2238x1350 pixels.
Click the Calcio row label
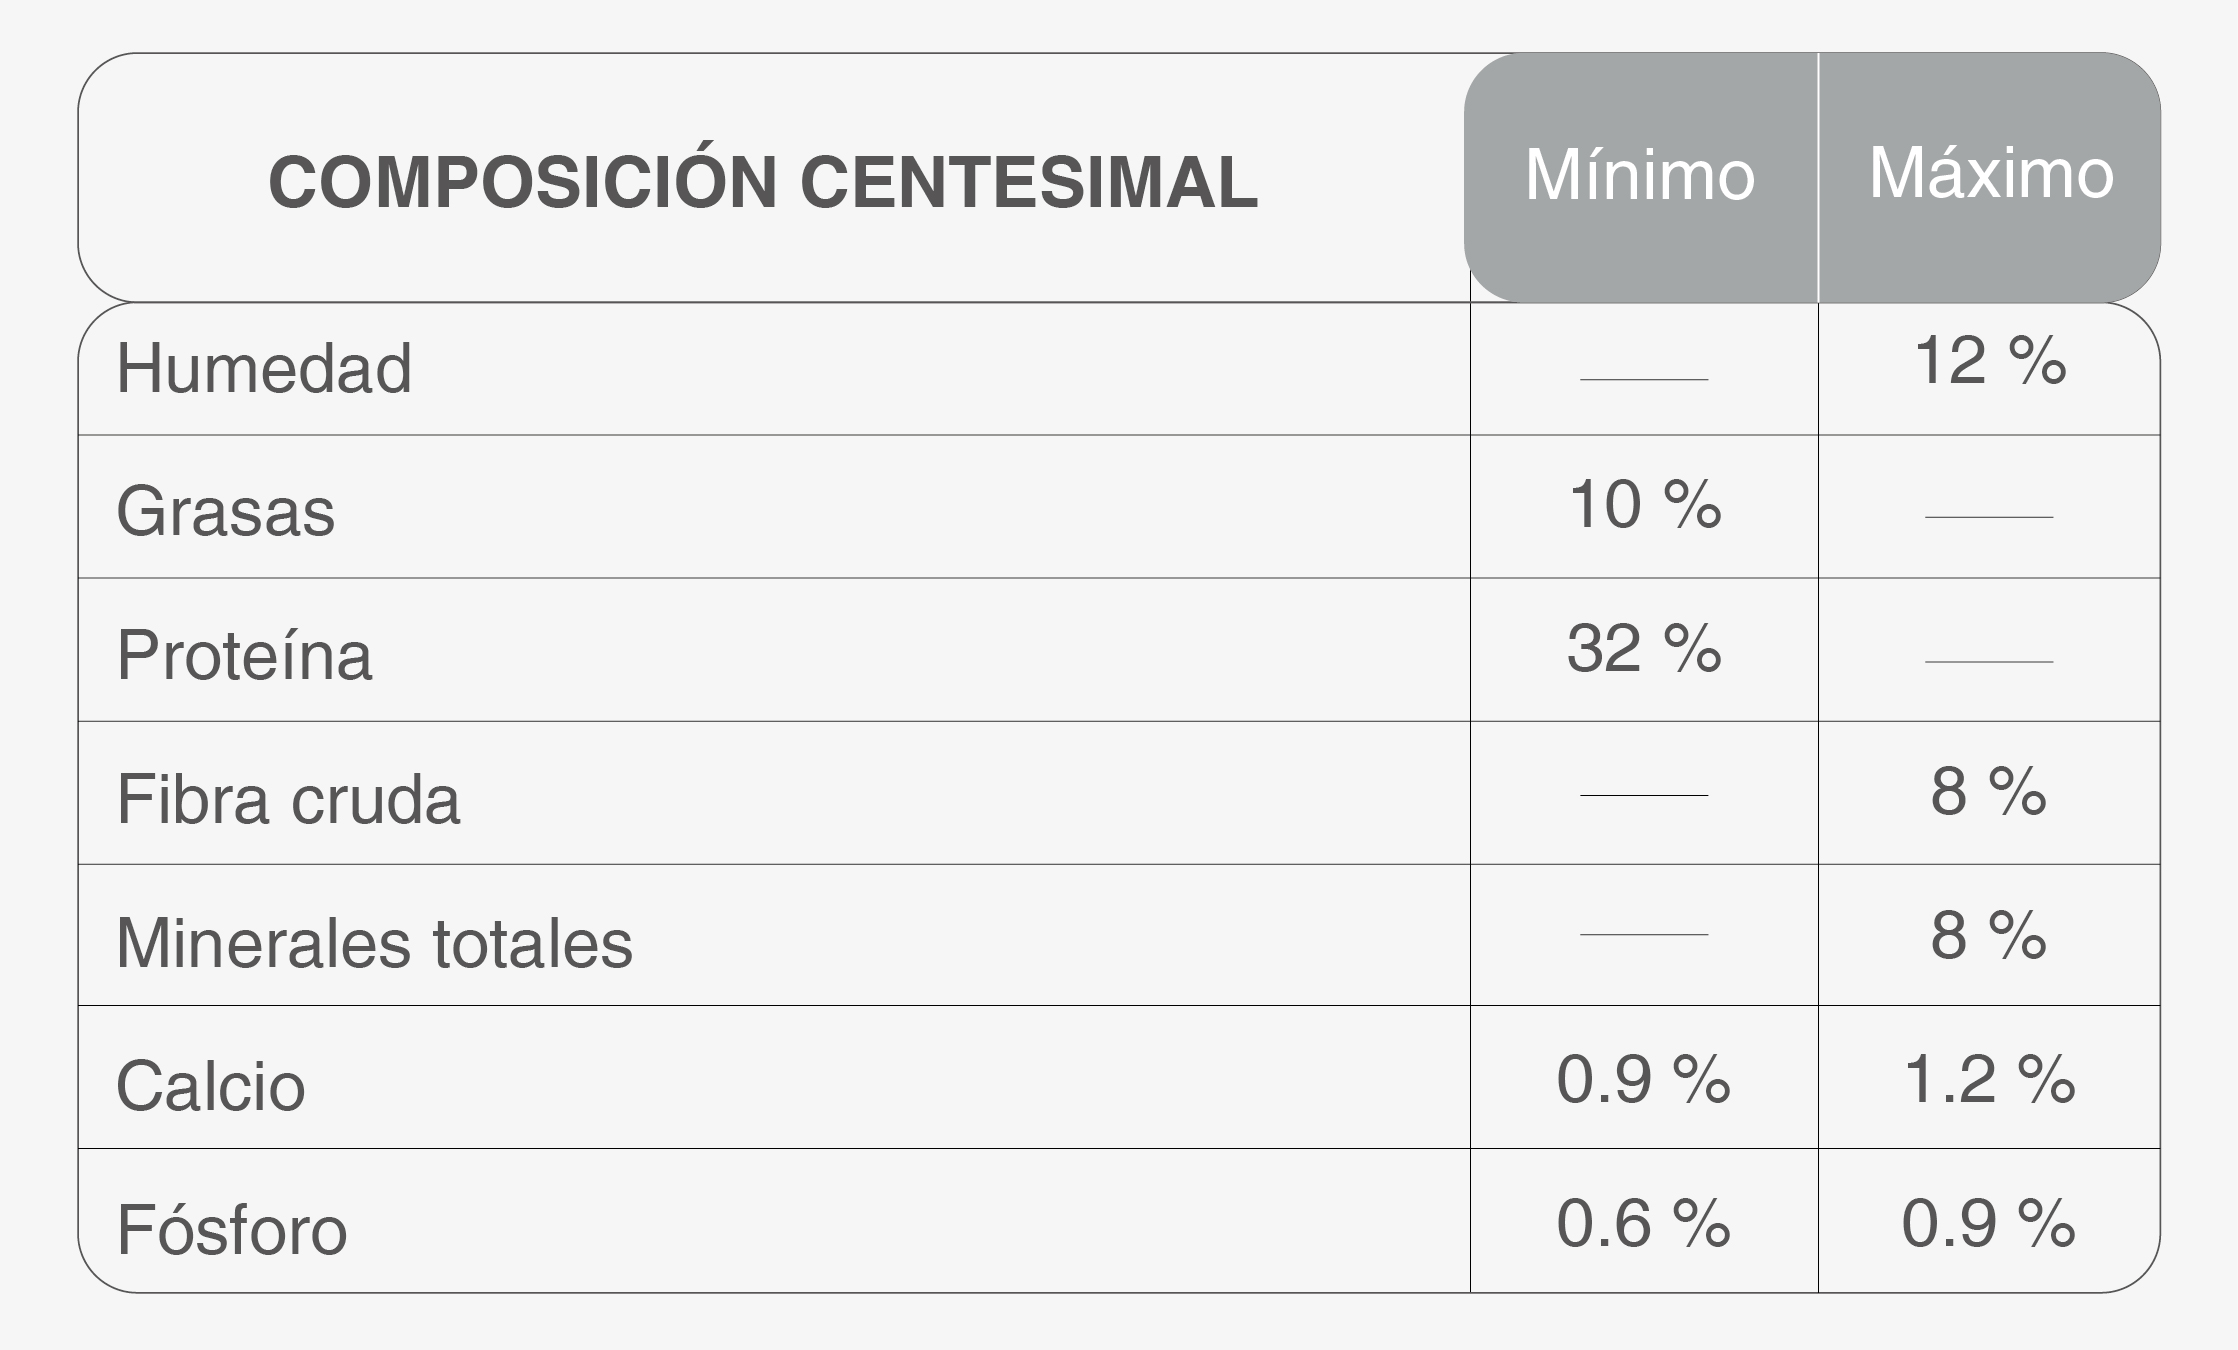[211, 1086]
